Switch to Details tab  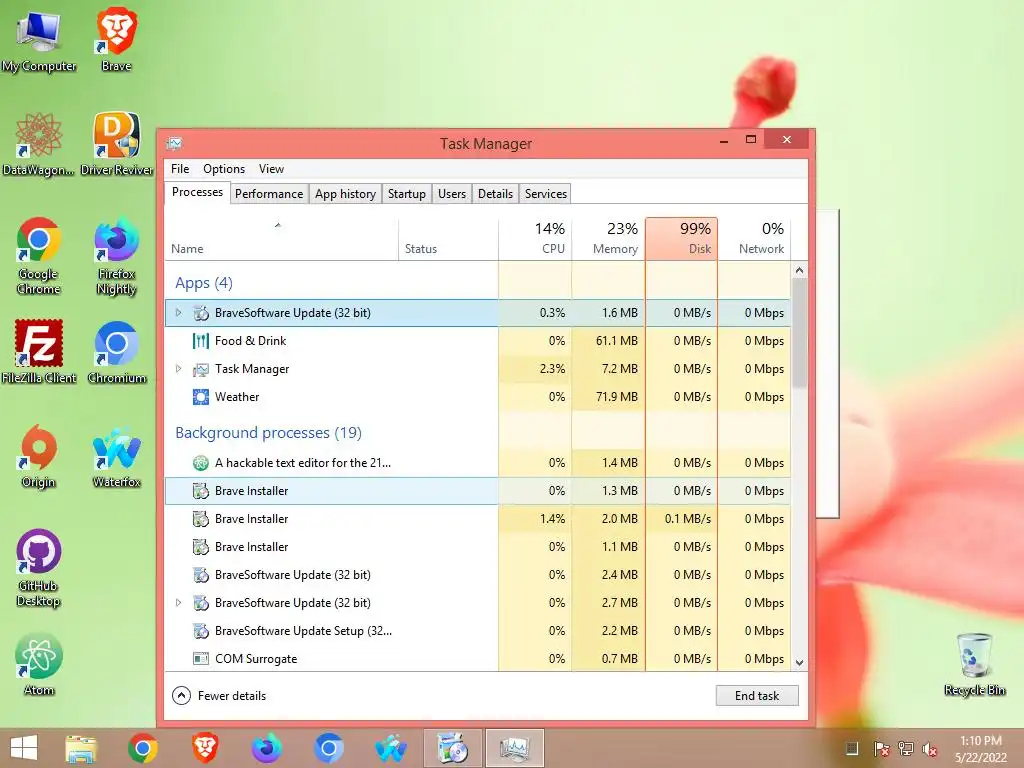[x=495, y=194]
